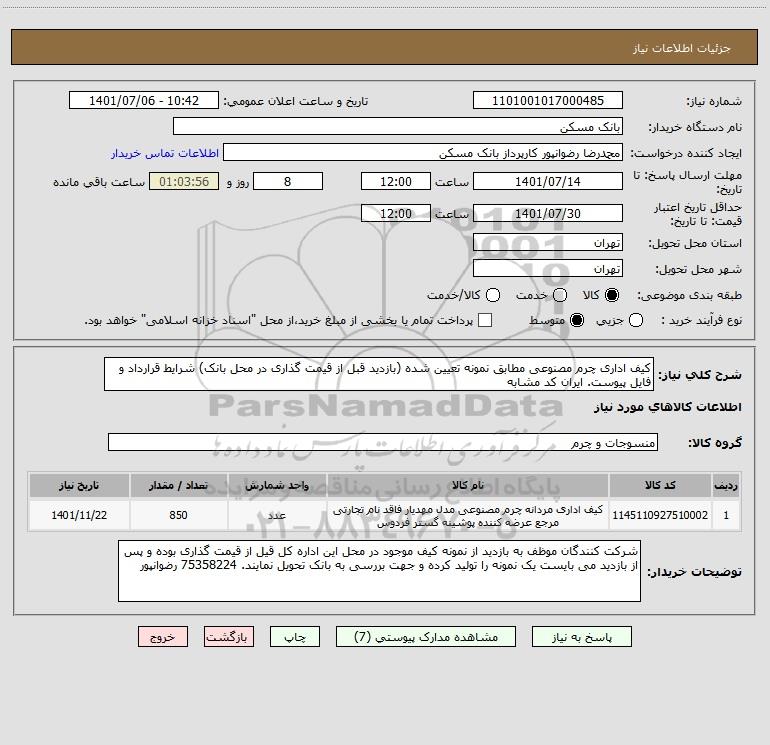Click the need date cell 1401/11/22
The width and height of the screenshot is (770, 745).
[79, 515]
